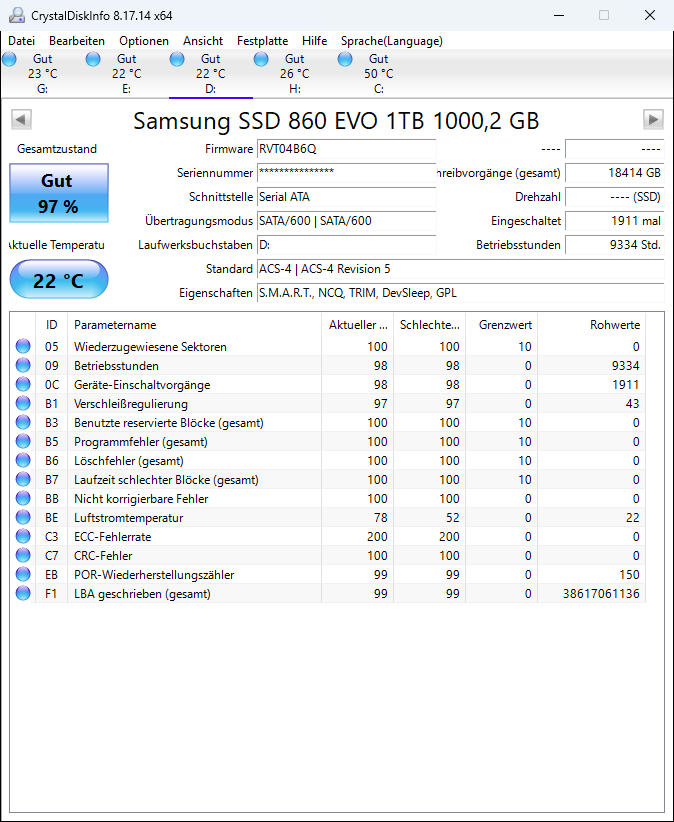
Task: Click the Eigenschaften field with S.M.A.R.T., NCQ
Action: [x=461, y=293]
